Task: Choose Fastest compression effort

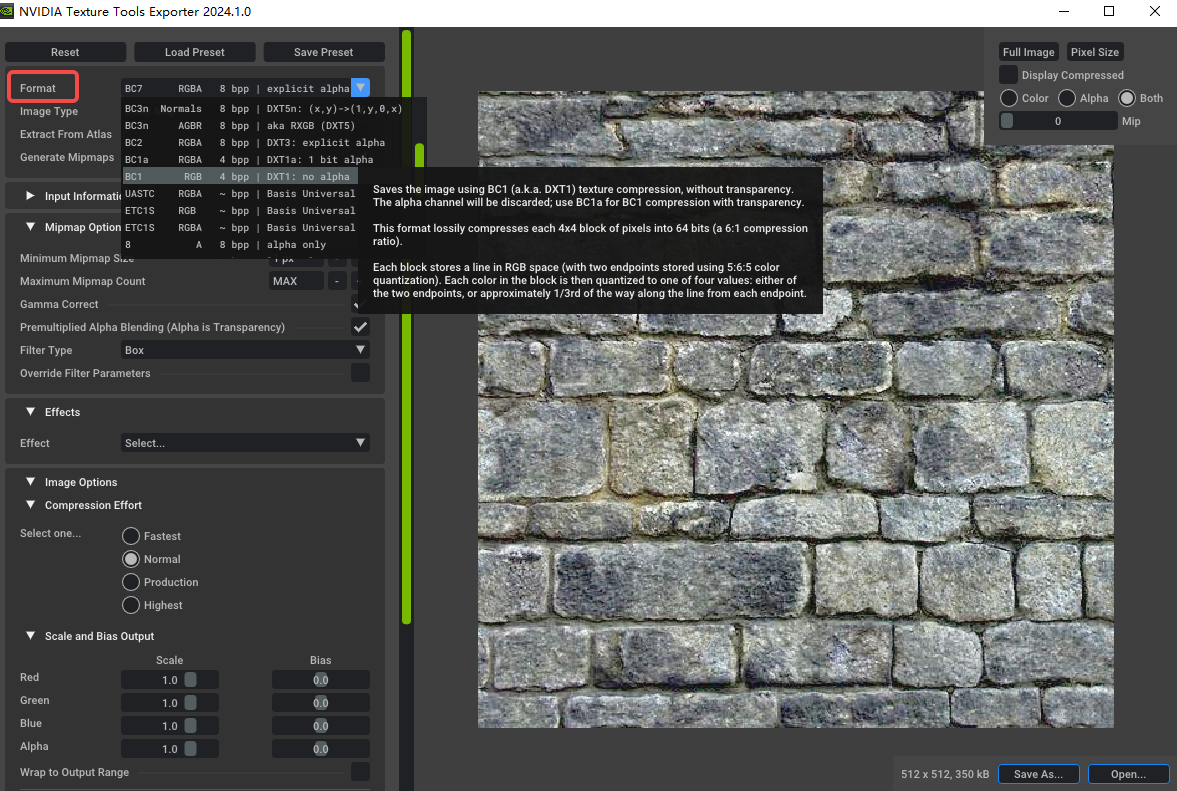Action: click(x=131, y=536)
